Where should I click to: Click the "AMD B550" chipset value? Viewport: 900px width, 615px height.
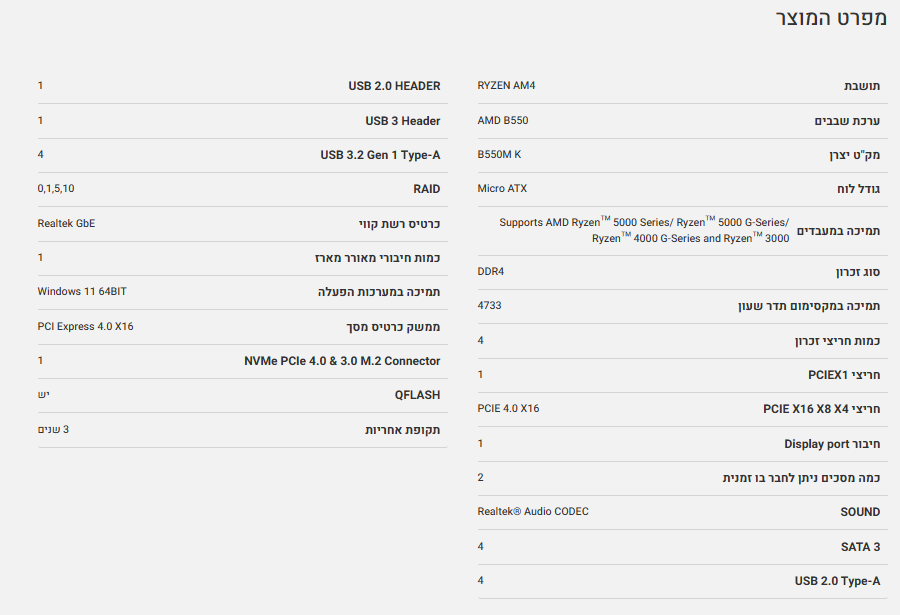pyautogui.click(x=503, y=120)
